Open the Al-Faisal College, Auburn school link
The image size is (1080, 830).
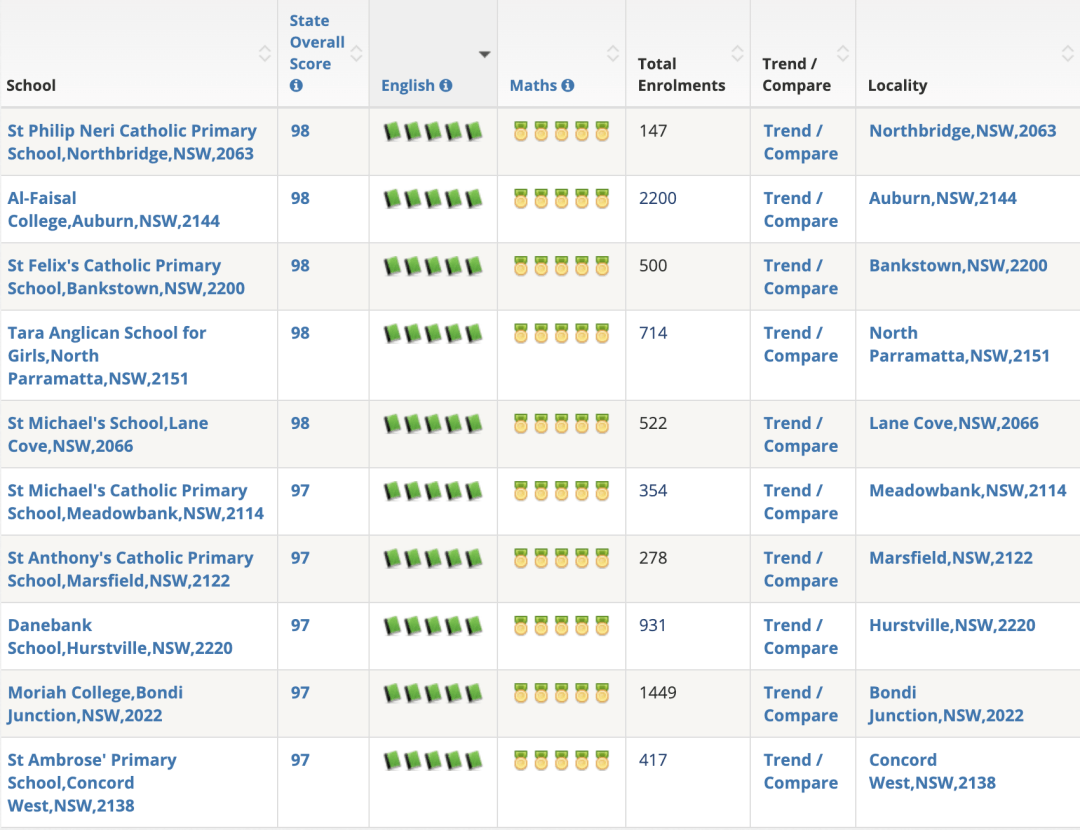click(113, 209)
